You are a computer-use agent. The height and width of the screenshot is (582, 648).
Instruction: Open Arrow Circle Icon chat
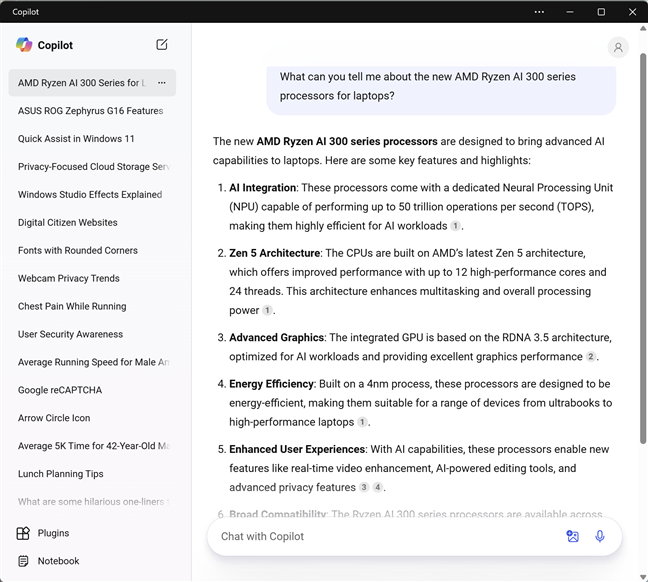[92, 418]
